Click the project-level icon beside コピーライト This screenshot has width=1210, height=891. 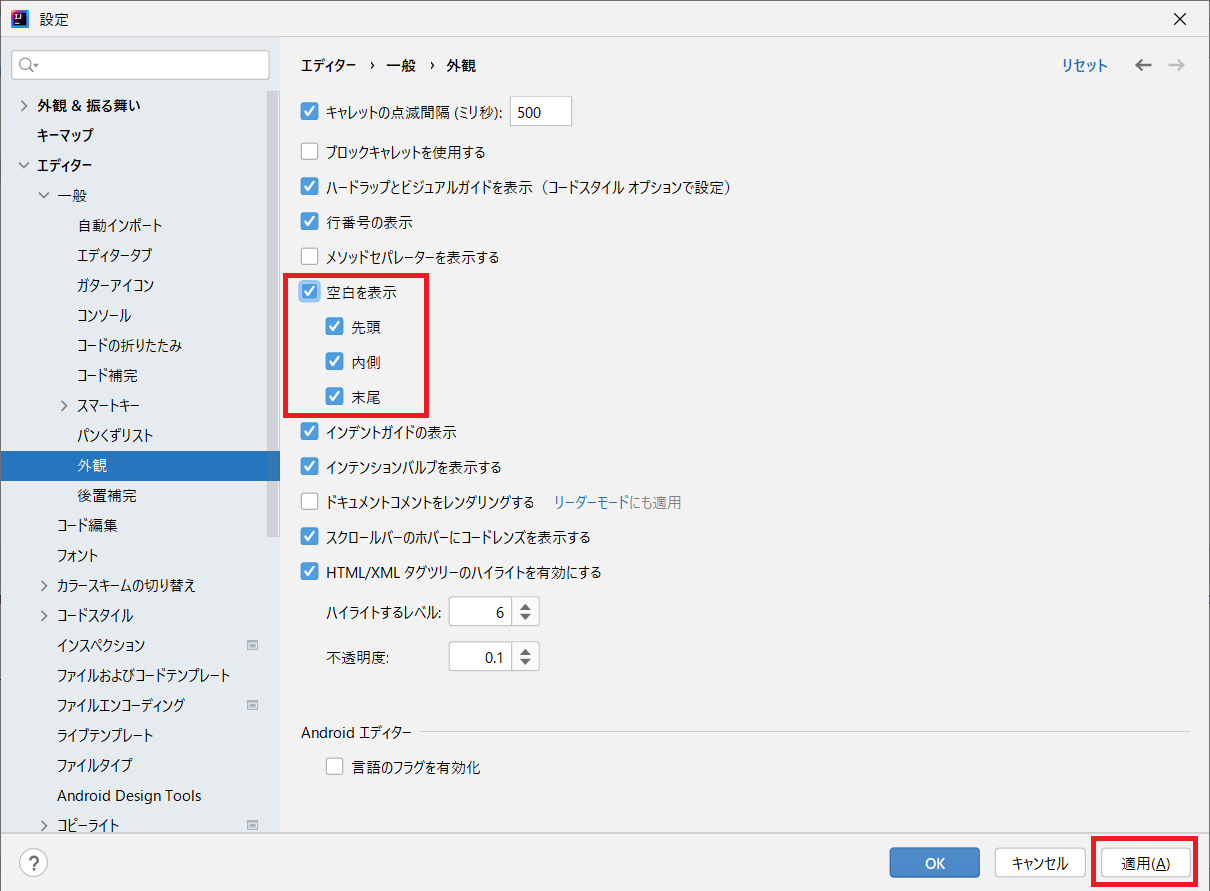coord(252,825)
